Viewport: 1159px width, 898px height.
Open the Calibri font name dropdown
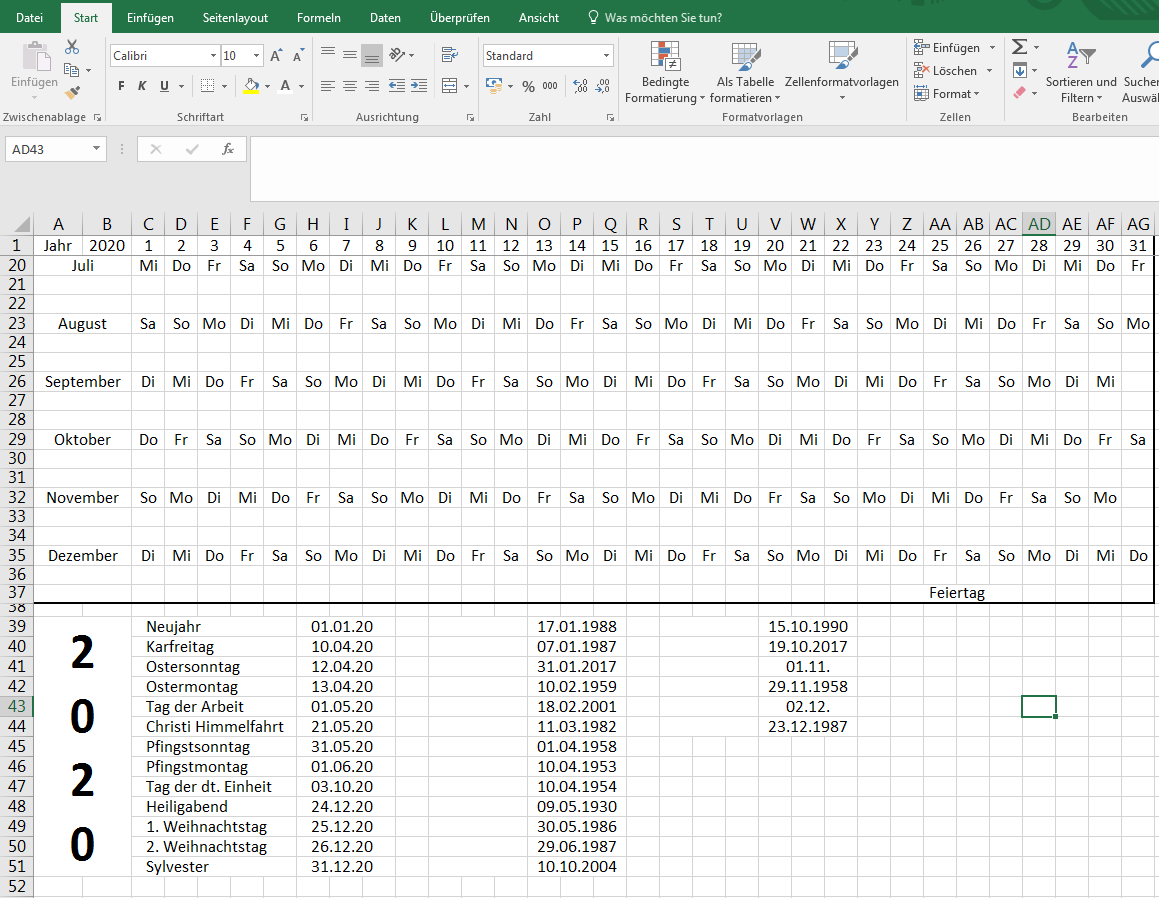213,55
